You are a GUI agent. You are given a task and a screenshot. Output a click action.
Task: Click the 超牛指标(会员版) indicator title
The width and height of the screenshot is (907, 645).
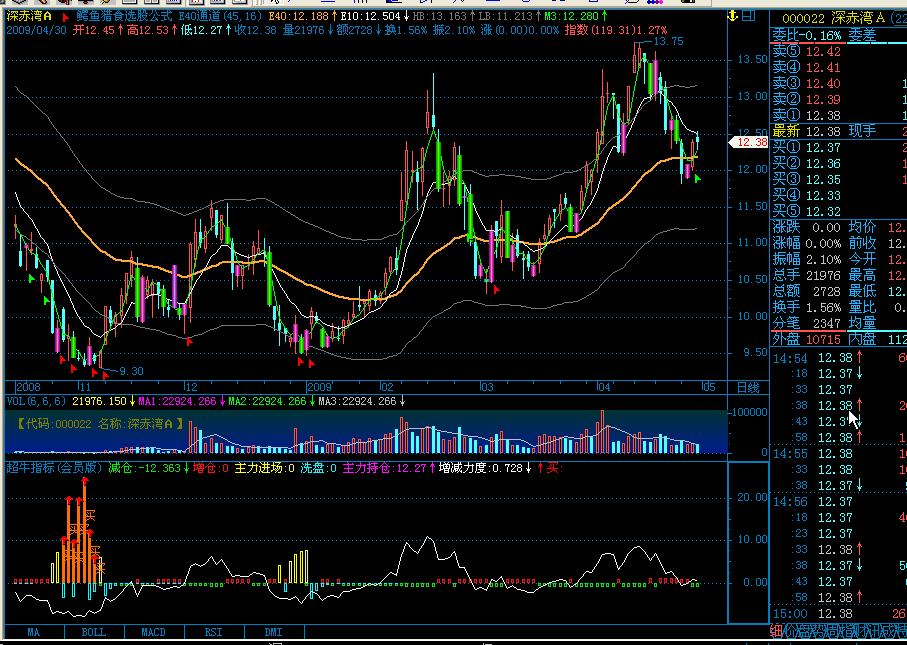coord(54,467)
